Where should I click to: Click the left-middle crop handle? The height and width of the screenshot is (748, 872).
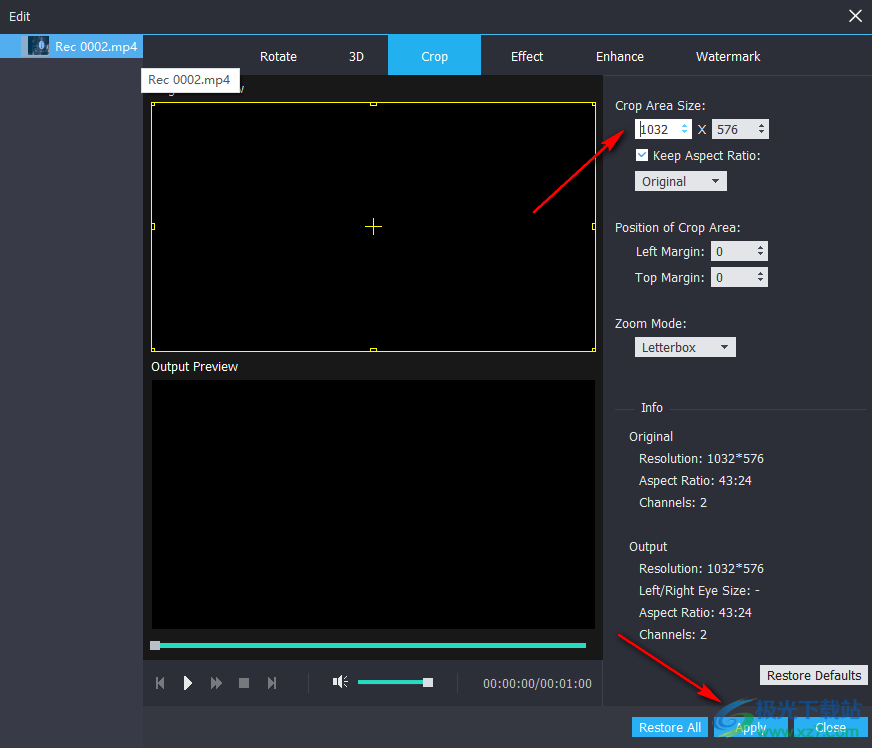[153, 226]
